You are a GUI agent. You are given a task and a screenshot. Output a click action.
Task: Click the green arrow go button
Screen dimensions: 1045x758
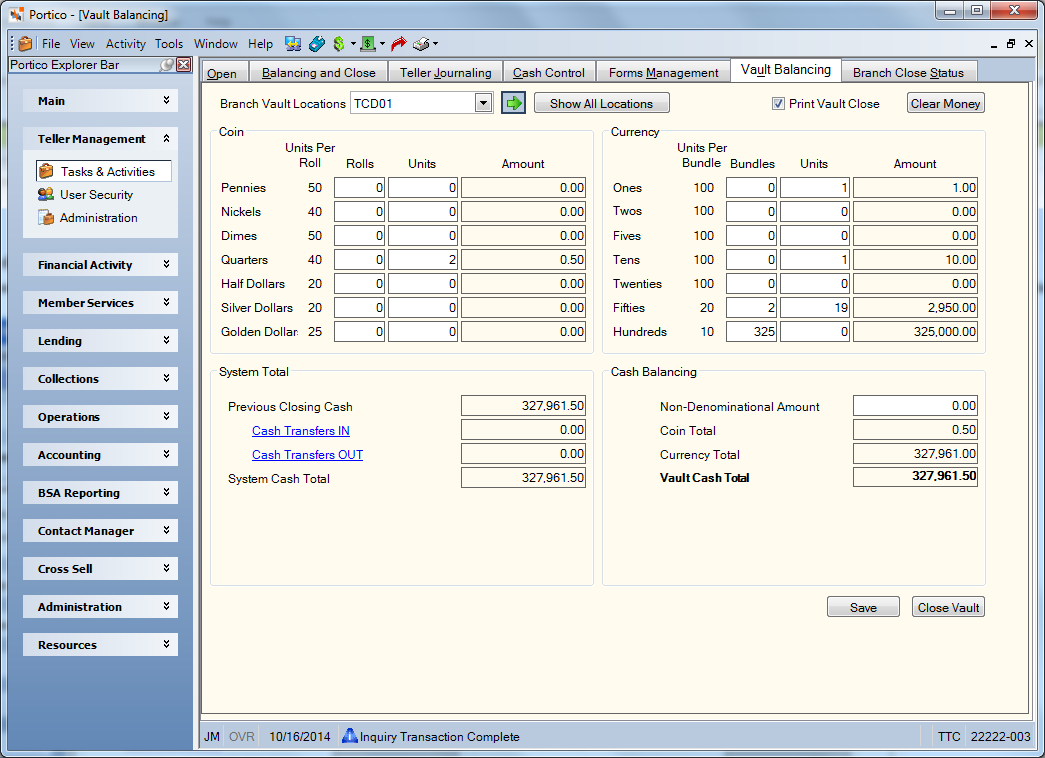(x=513, y=103)
